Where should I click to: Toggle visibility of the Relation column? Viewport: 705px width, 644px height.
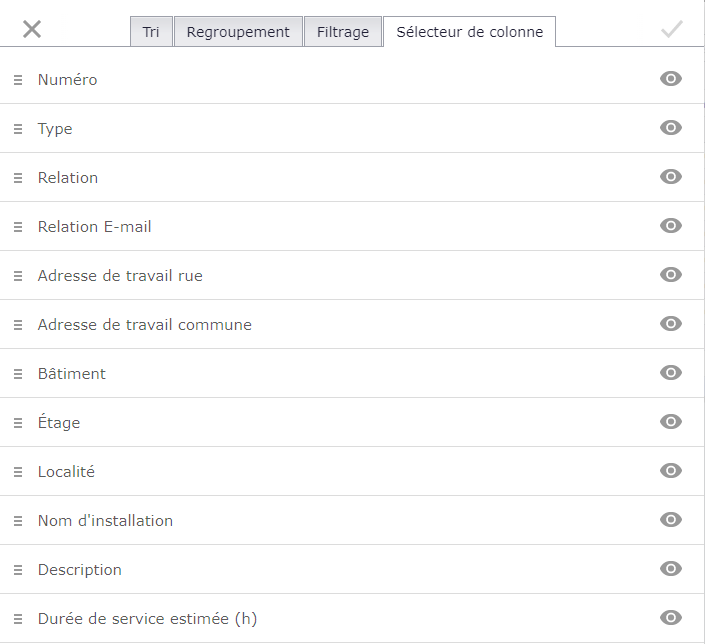coord(671,177)
